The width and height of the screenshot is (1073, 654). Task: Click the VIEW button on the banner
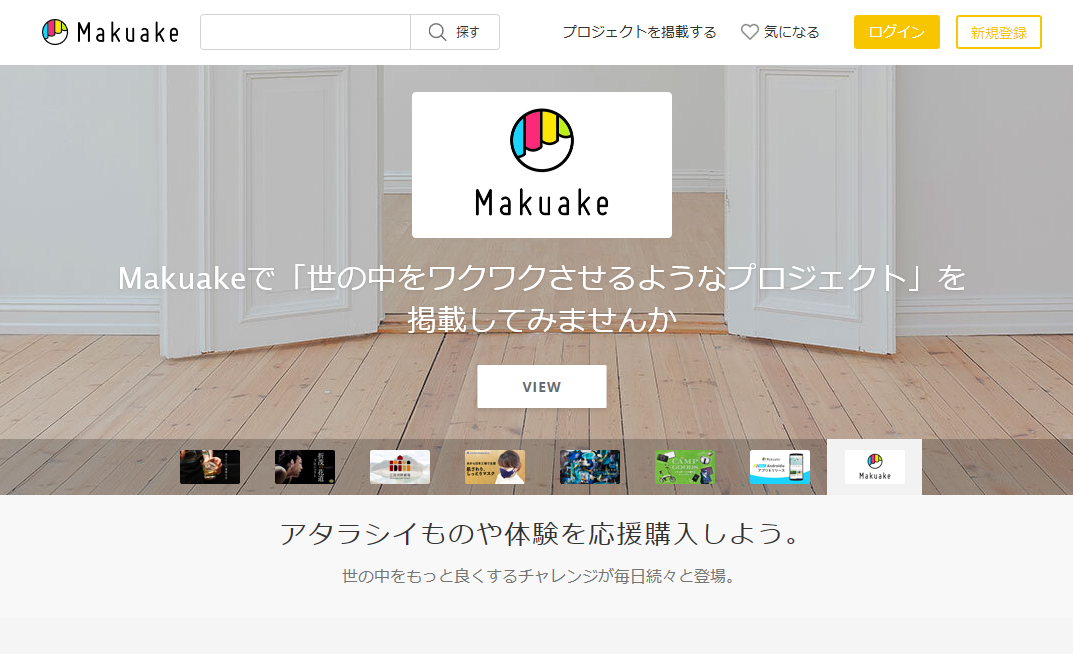pos(541,387)
